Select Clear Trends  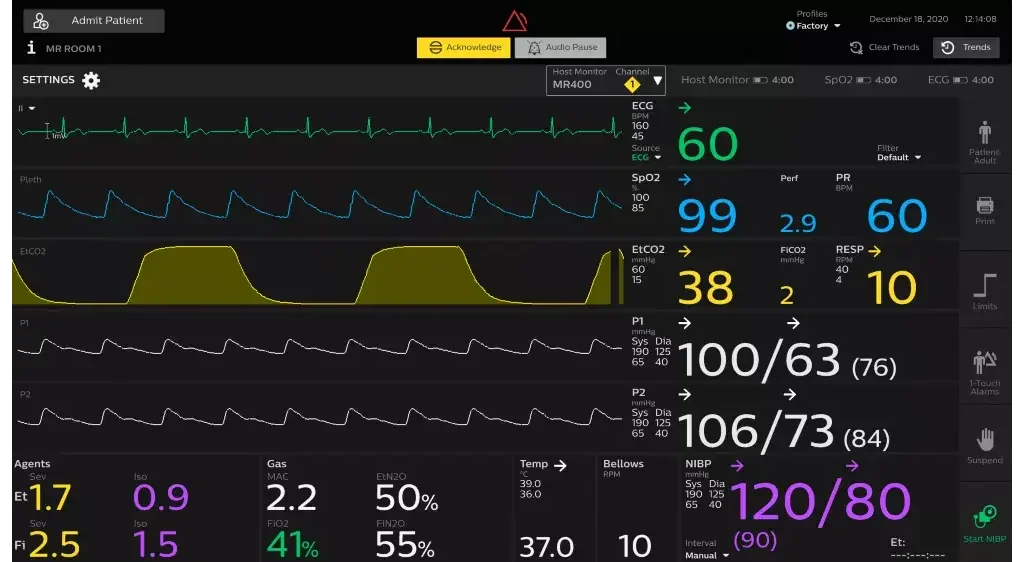click(x=884, y=47)
